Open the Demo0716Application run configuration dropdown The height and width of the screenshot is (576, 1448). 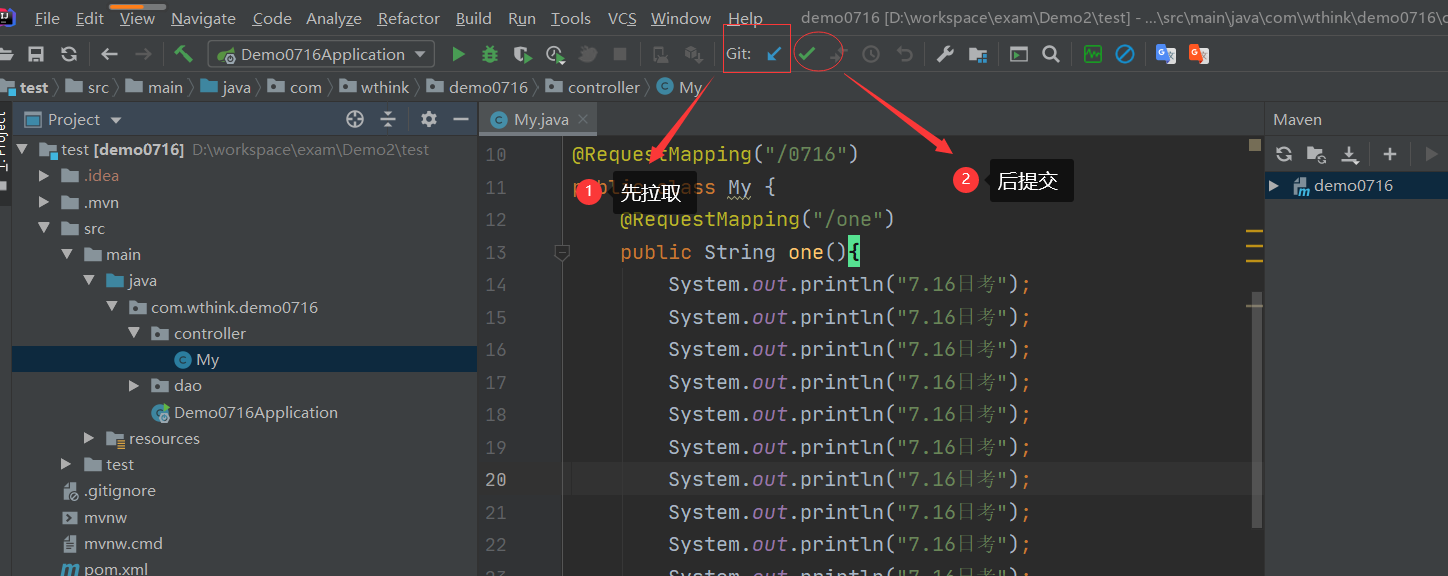[x=321, y=54]
